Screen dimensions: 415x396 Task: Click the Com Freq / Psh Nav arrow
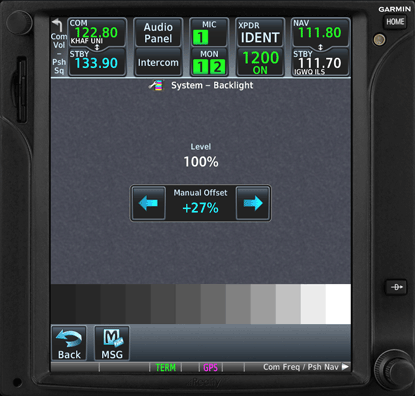click(345, 367)
